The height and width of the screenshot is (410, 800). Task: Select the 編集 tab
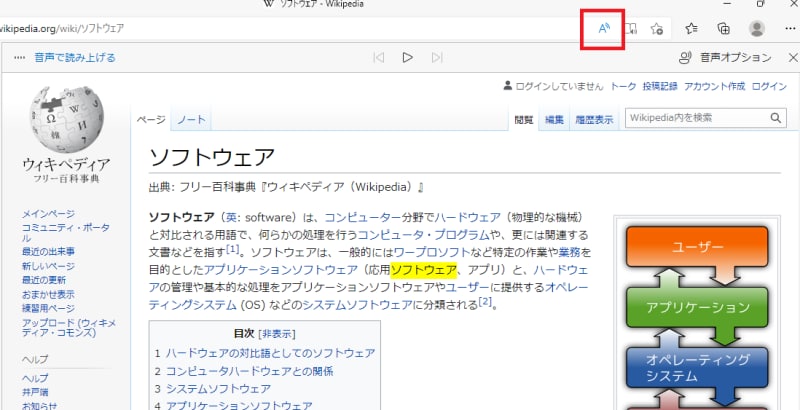coord(553,120)
